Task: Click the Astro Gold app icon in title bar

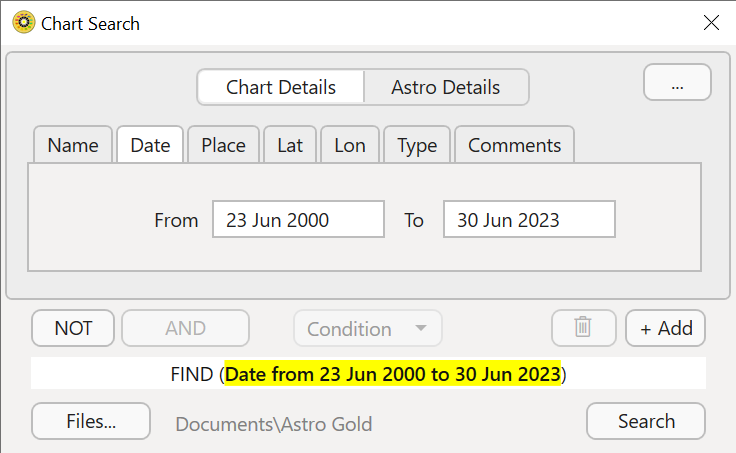Action: [x=23, y=23]
